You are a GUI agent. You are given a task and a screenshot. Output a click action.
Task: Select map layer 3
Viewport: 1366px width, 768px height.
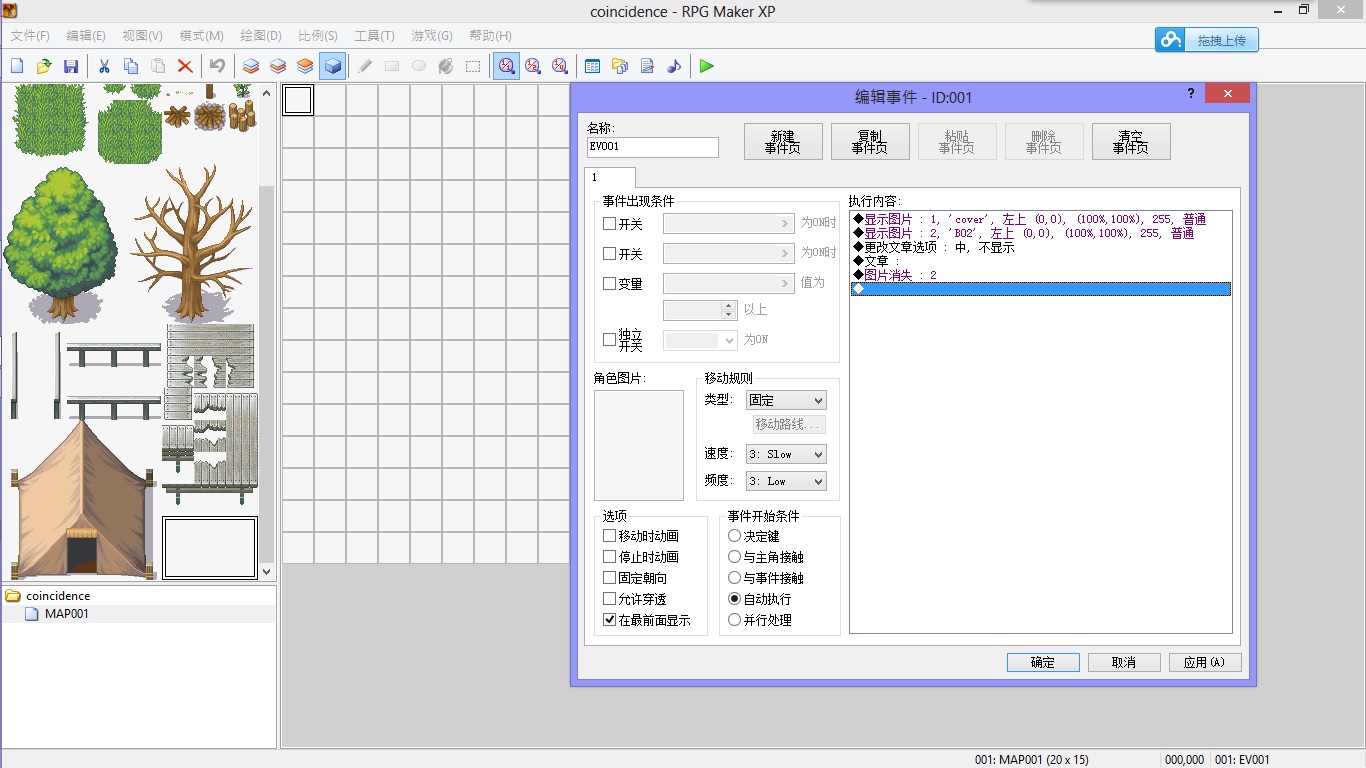click(305, 66)
